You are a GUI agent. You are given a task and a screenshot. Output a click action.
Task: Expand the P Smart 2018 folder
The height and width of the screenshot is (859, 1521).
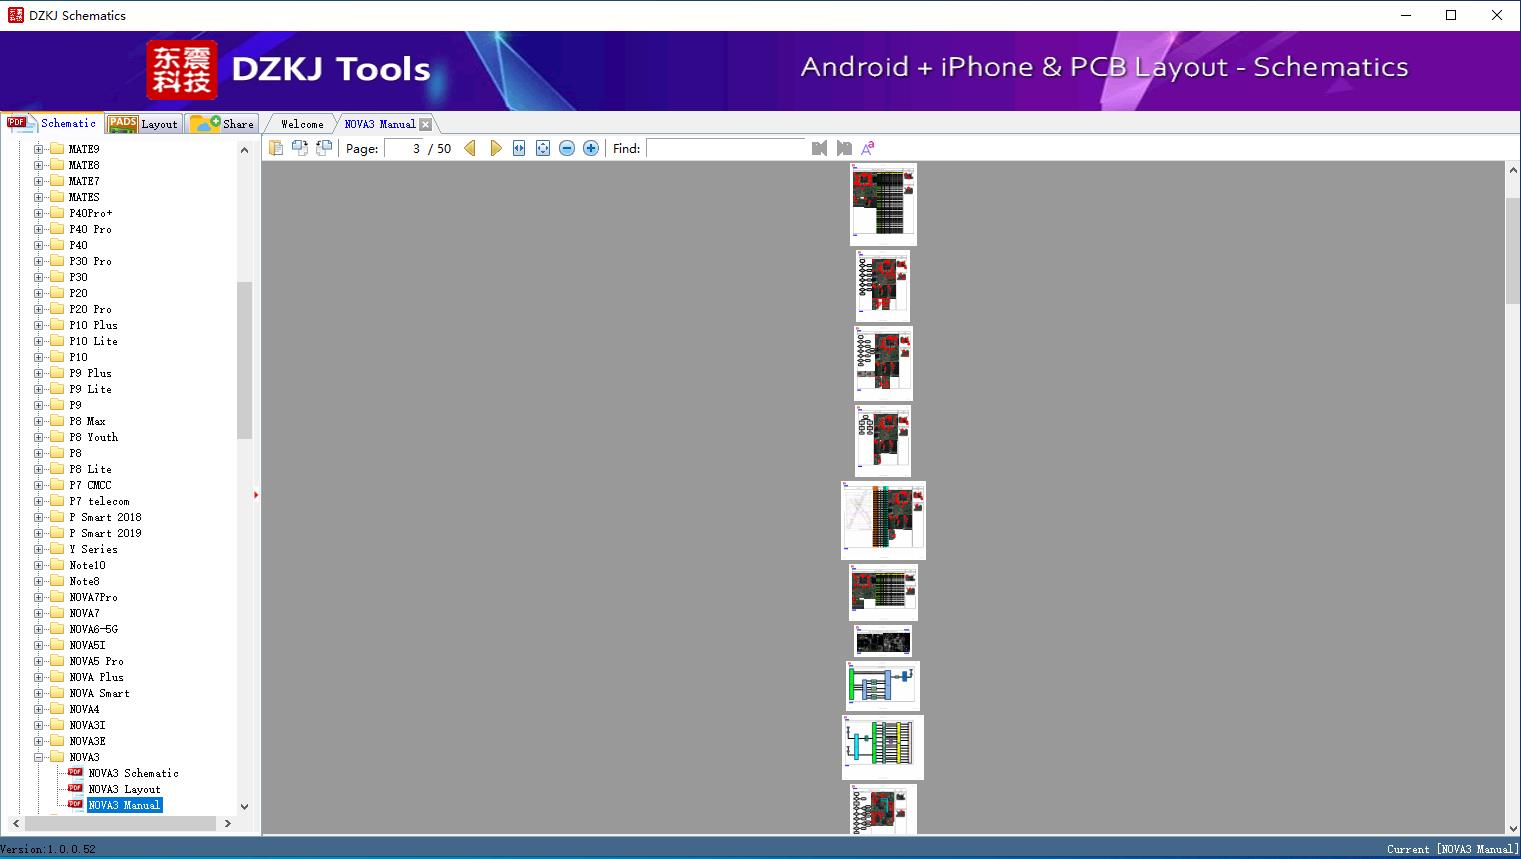pos(39,517)
